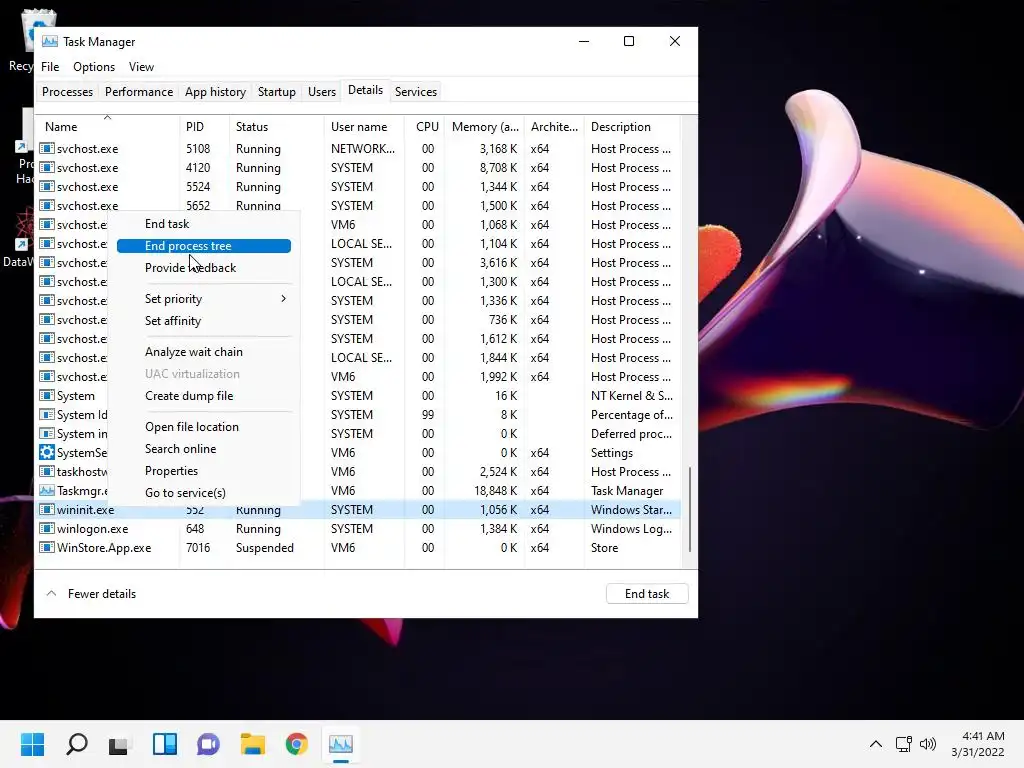The height and width of the screenshot is (768, 1024).
Task: Select the WinStore.App.exe row
Action: point(359,547)
